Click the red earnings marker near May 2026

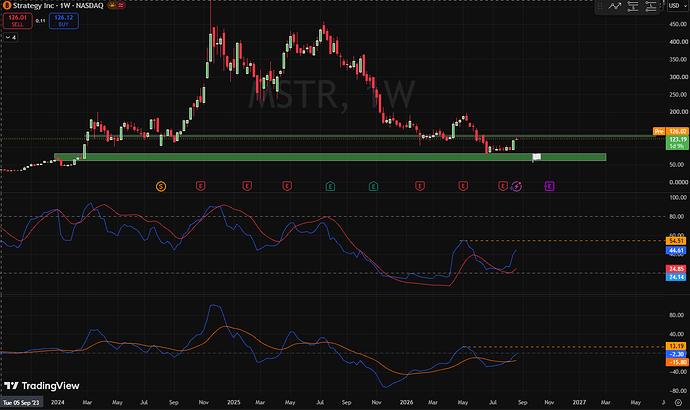click(463, 187)
